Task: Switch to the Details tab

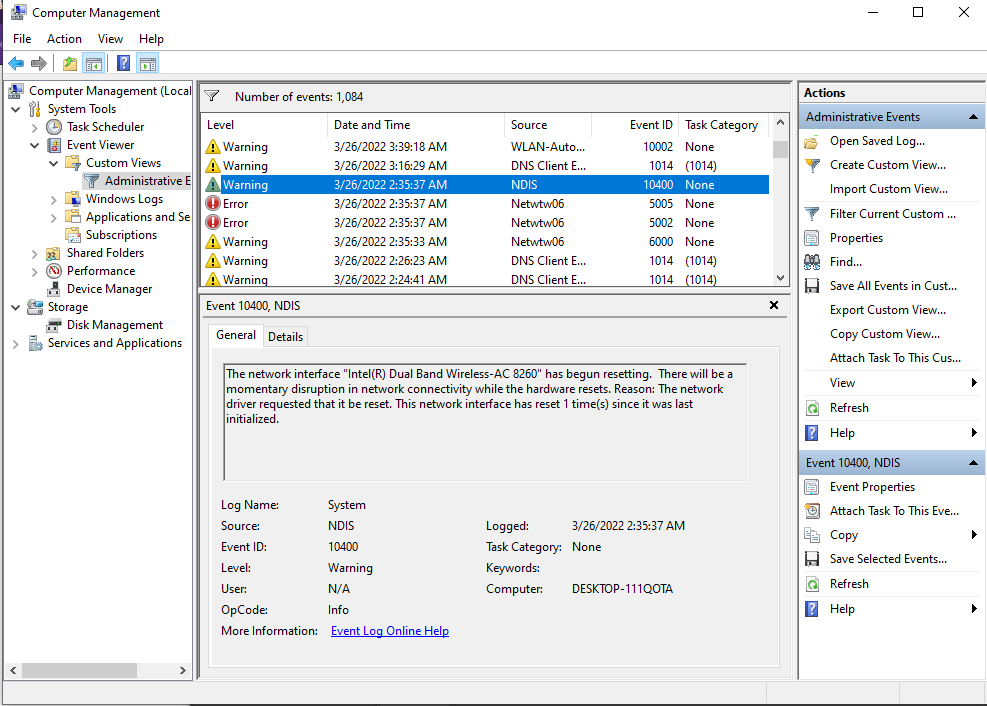Action: [285, 336]
